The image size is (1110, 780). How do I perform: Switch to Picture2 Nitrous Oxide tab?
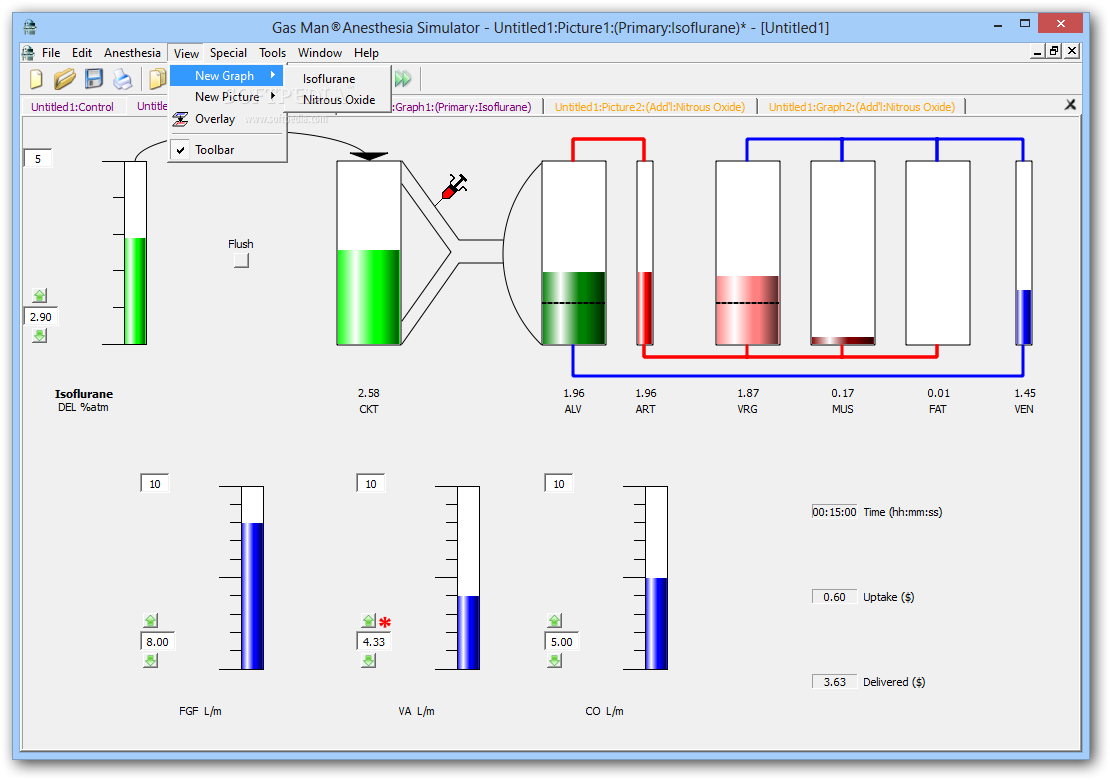click(x=650, y=107)
